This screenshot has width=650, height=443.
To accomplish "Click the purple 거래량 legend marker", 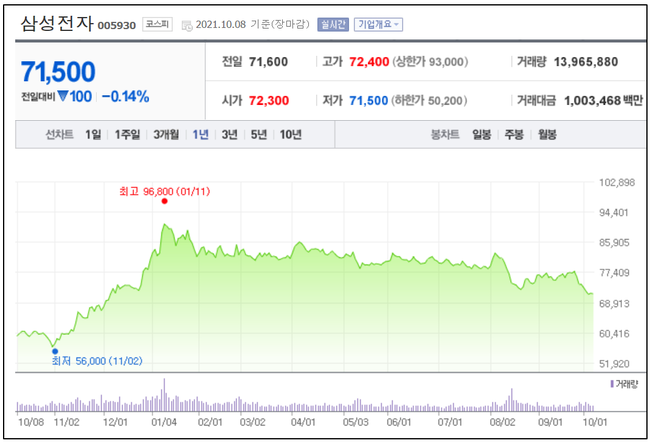I will [x=612, y=384].
